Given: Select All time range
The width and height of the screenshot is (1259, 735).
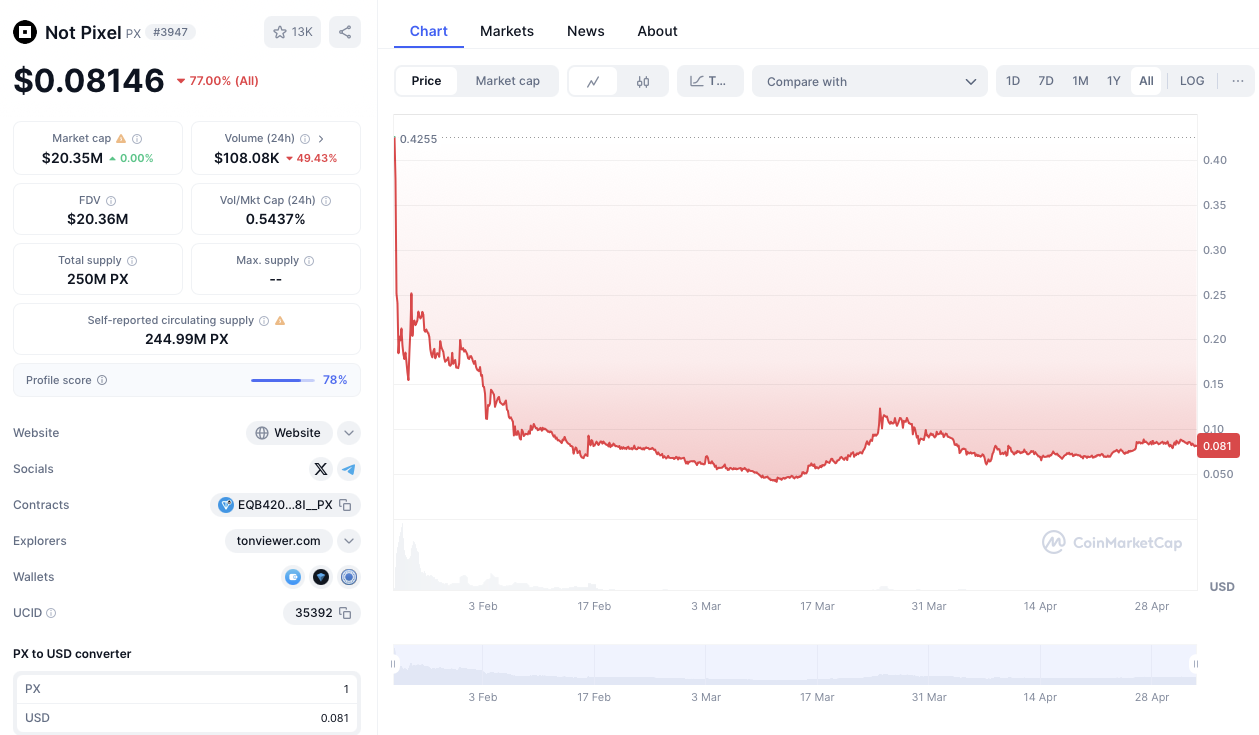Looking at the screenshot, I should (1146, 81).
